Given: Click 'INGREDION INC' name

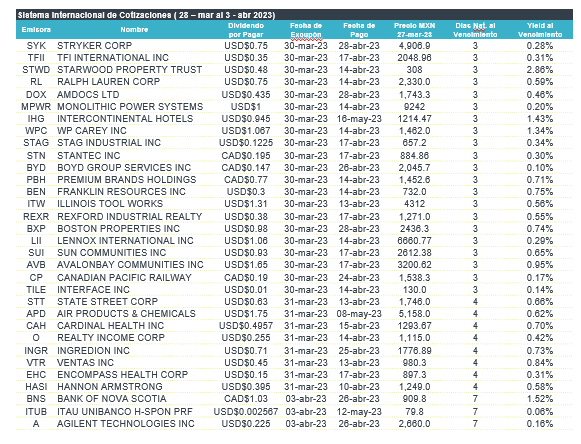Looking at the screenshot, I should [93, 351].
